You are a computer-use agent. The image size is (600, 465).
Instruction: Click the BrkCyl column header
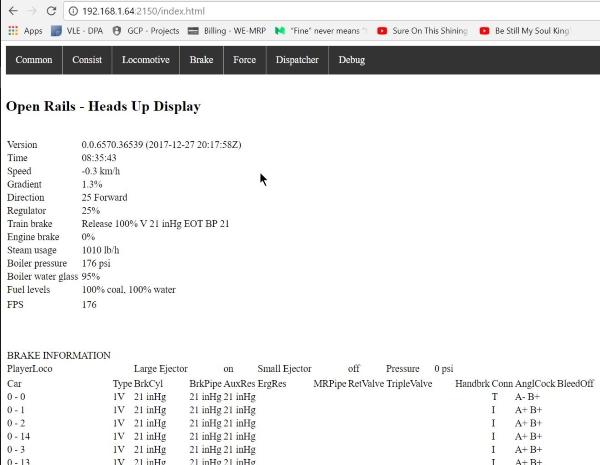coord(148,383)
